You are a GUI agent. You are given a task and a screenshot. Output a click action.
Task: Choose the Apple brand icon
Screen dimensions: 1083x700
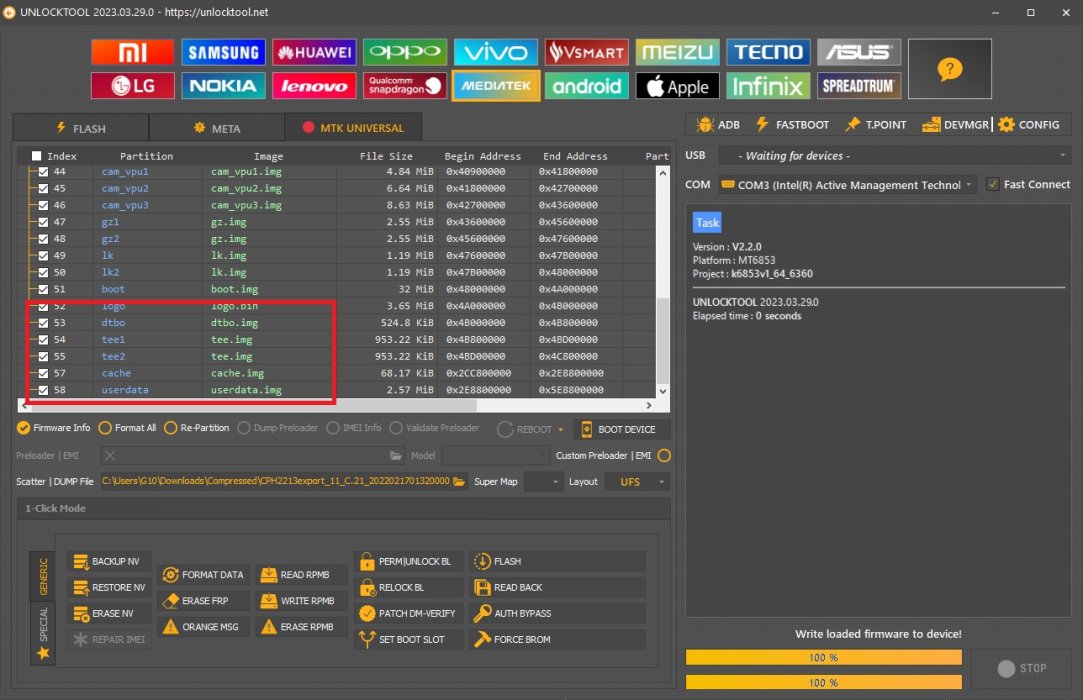(x=678, y=86)
